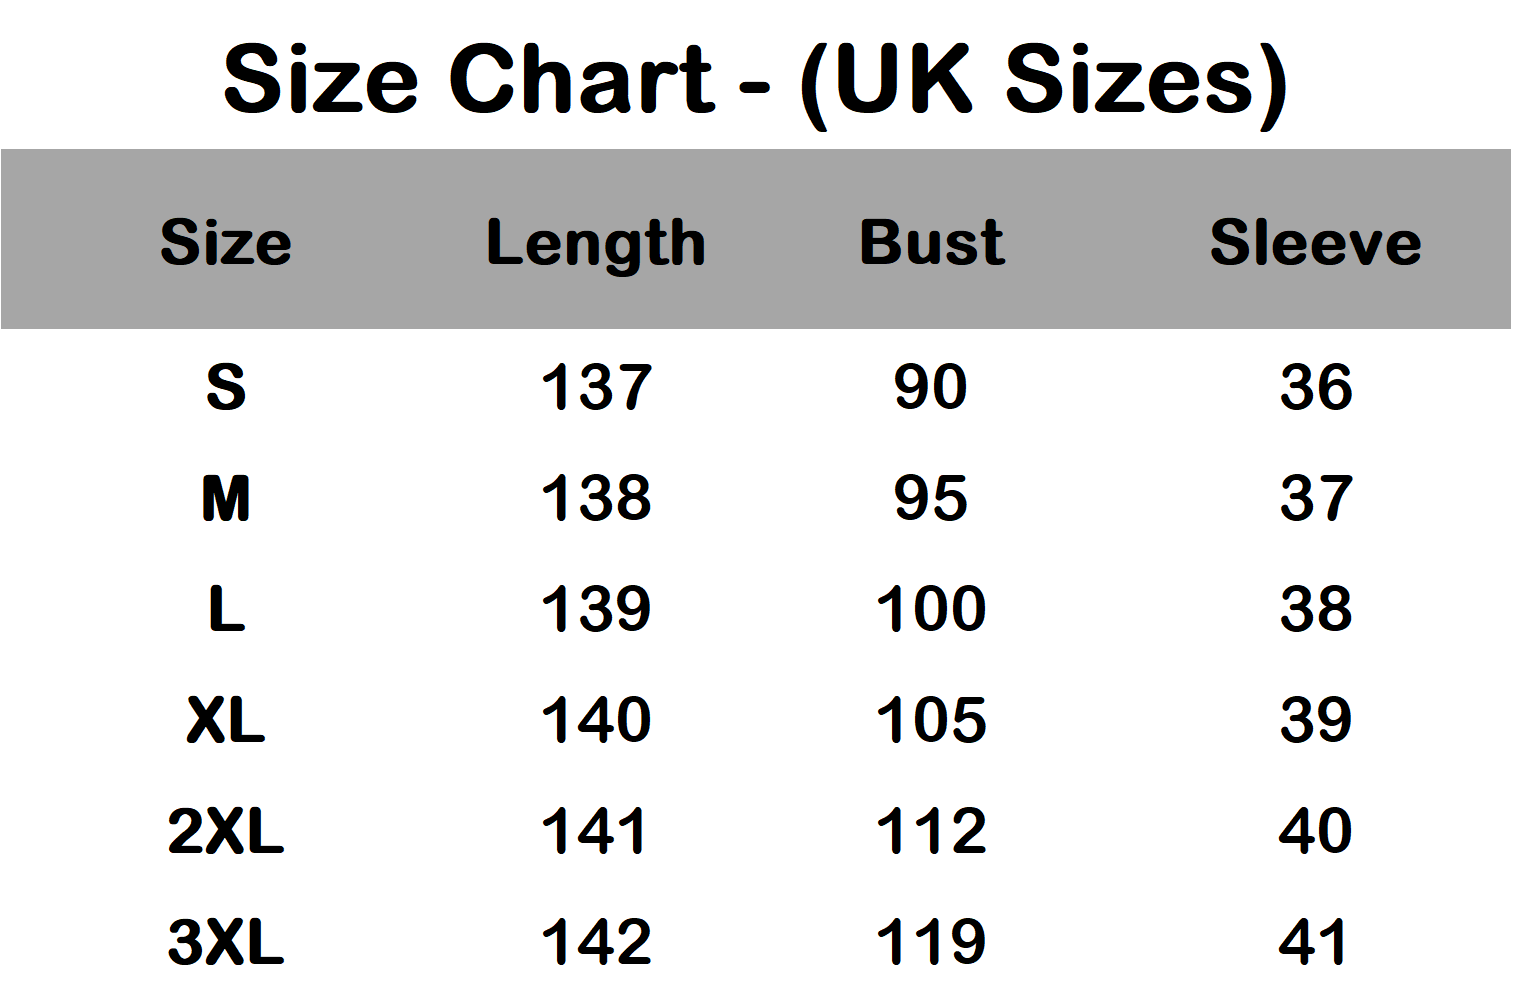Click the length value 137
The height and width of the screenshot is (992, 1520).
pyautogui.click(x=596, y=387)
